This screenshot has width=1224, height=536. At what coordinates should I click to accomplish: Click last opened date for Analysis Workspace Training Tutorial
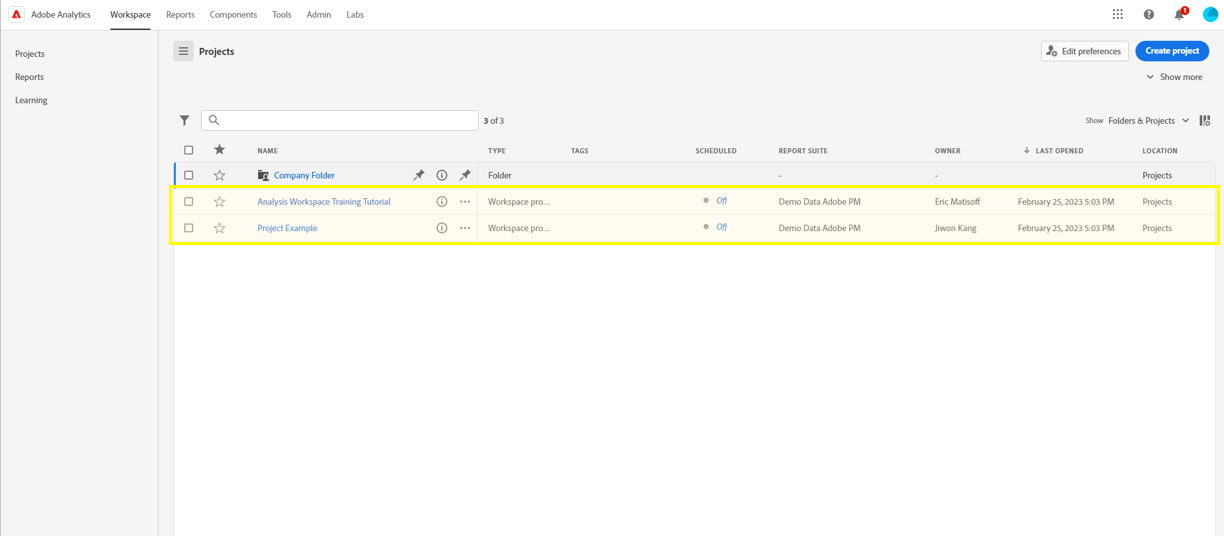click(x=1066, y=202)
